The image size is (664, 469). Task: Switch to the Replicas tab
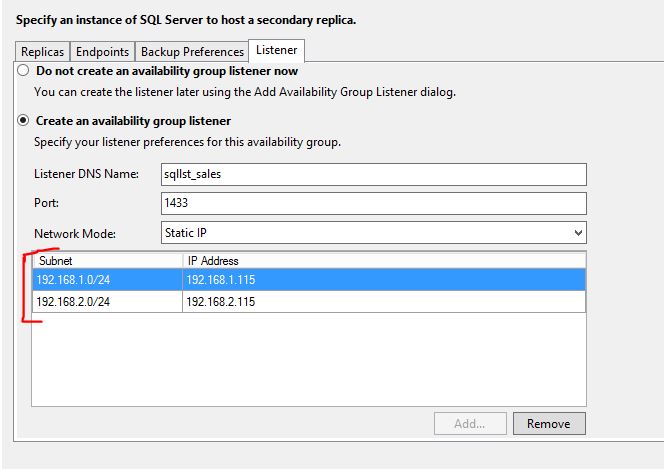(43, 51)
